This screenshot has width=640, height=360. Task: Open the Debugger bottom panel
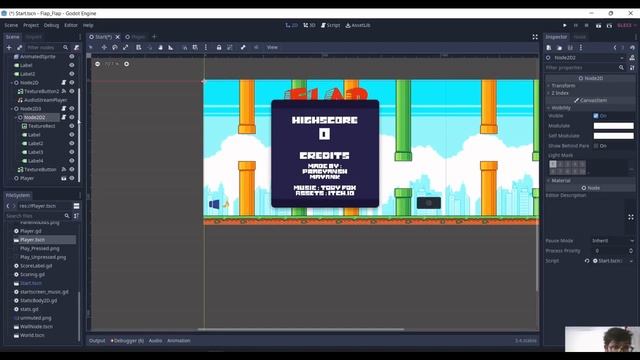tap(127, 340)
